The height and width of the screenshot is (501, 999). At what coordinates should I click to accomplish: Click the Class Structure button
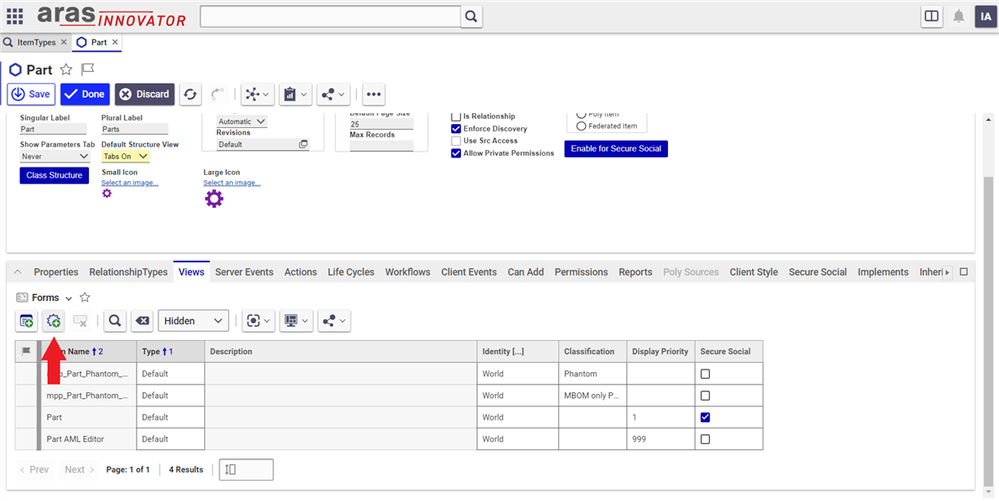(x=54, y=176)
